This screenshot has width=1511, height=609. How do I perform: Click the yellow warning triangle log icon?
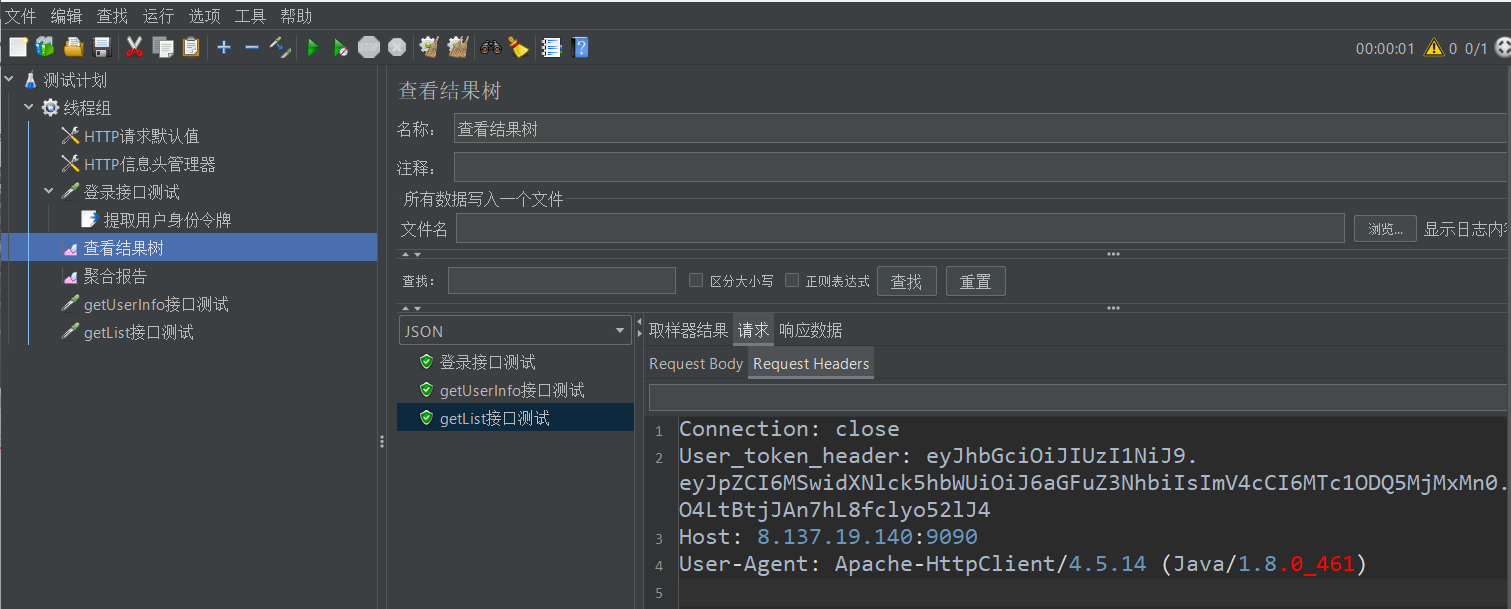1434,47
